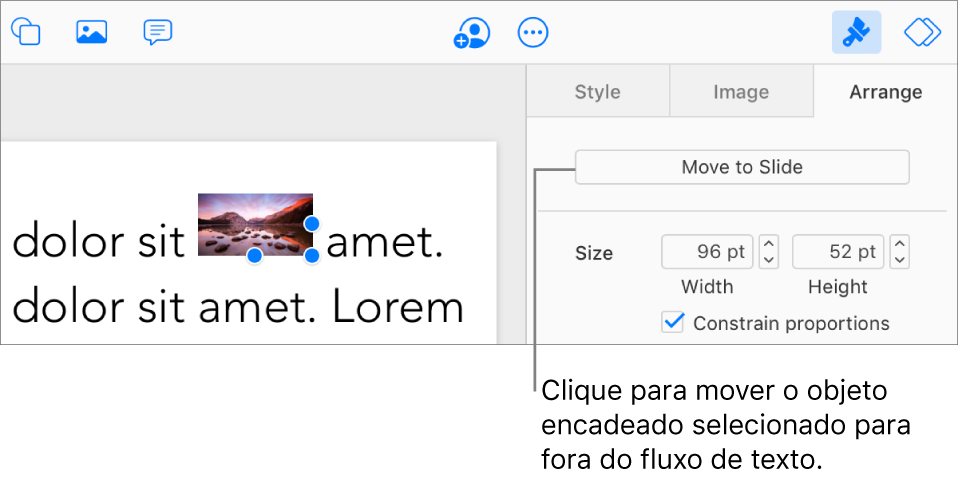Increase the Width using up stepper arrow
Image resolution: width=966 pixels, height=481 pixels.
(768, 244)
